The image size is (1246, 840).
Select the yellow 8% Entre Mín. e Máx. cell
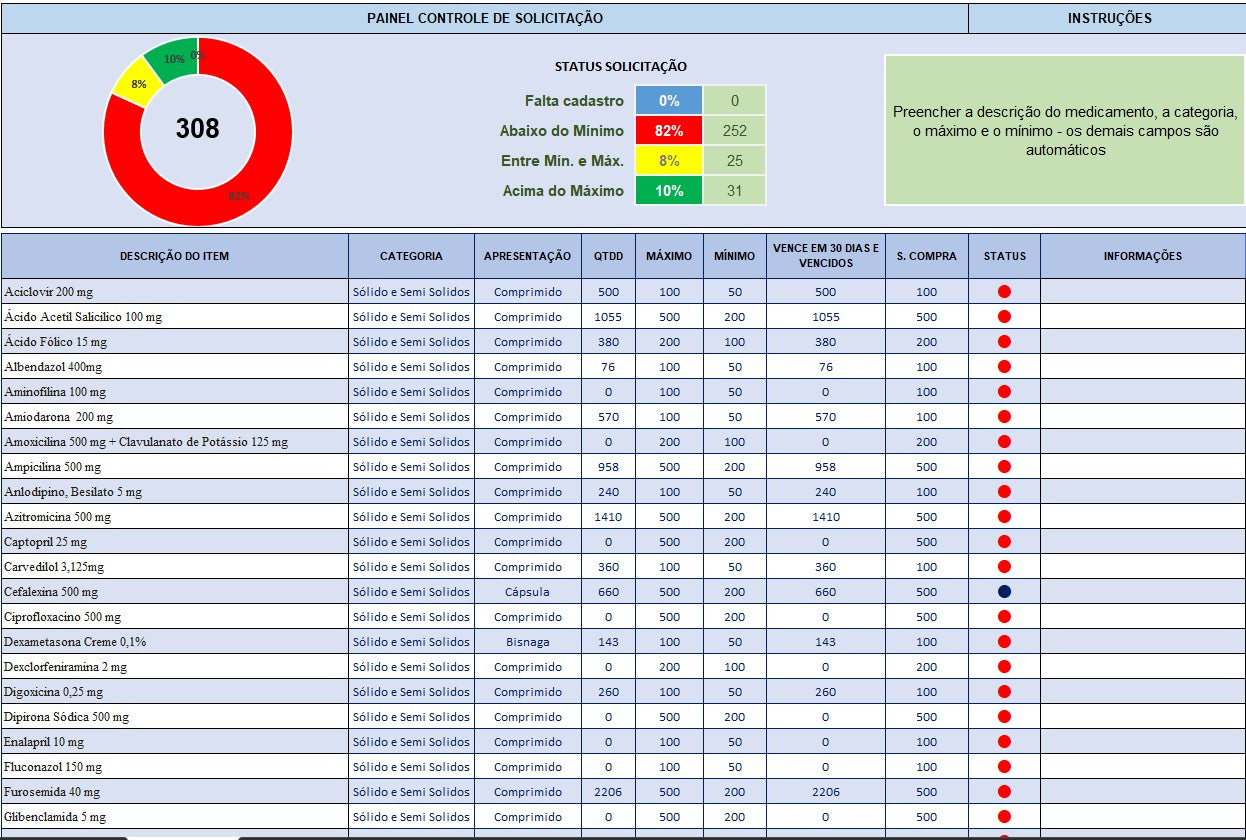tap(669, 161)
